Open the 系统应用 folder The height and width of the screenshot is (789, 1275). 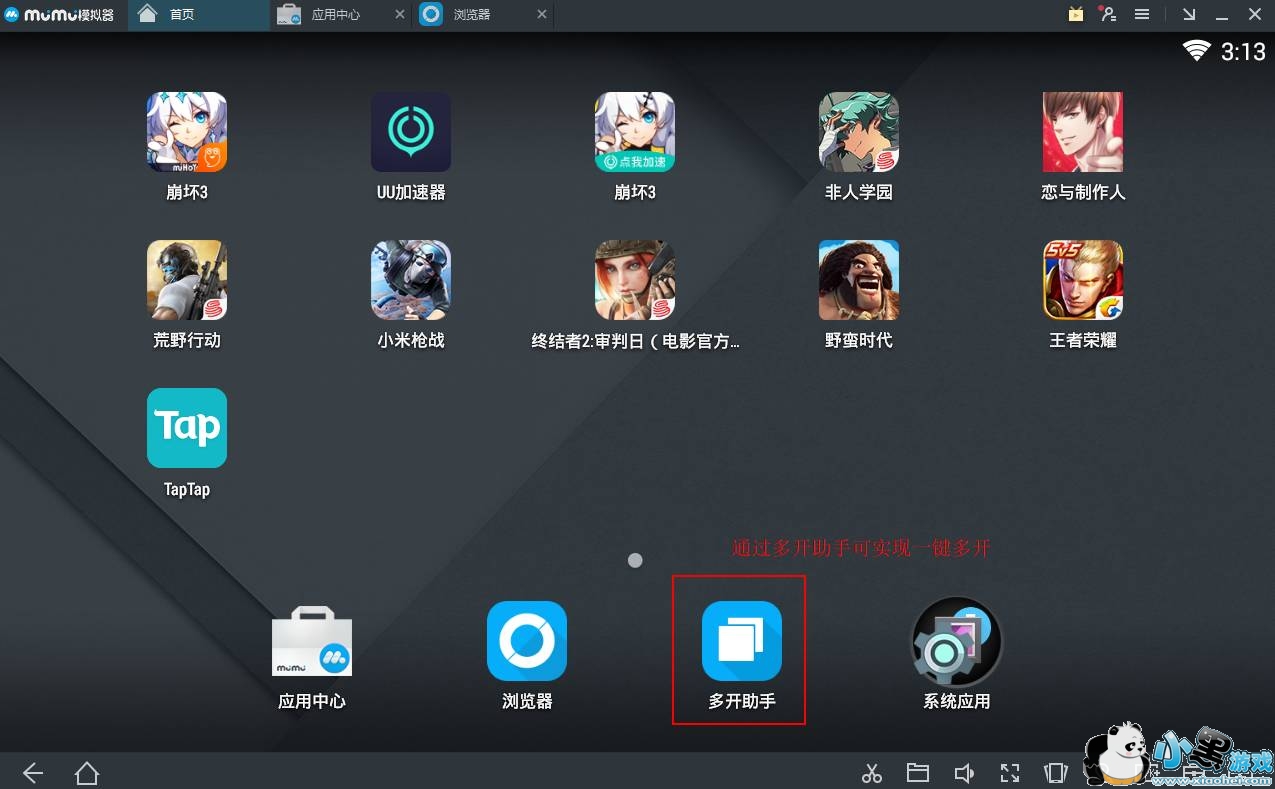(957, 641)
